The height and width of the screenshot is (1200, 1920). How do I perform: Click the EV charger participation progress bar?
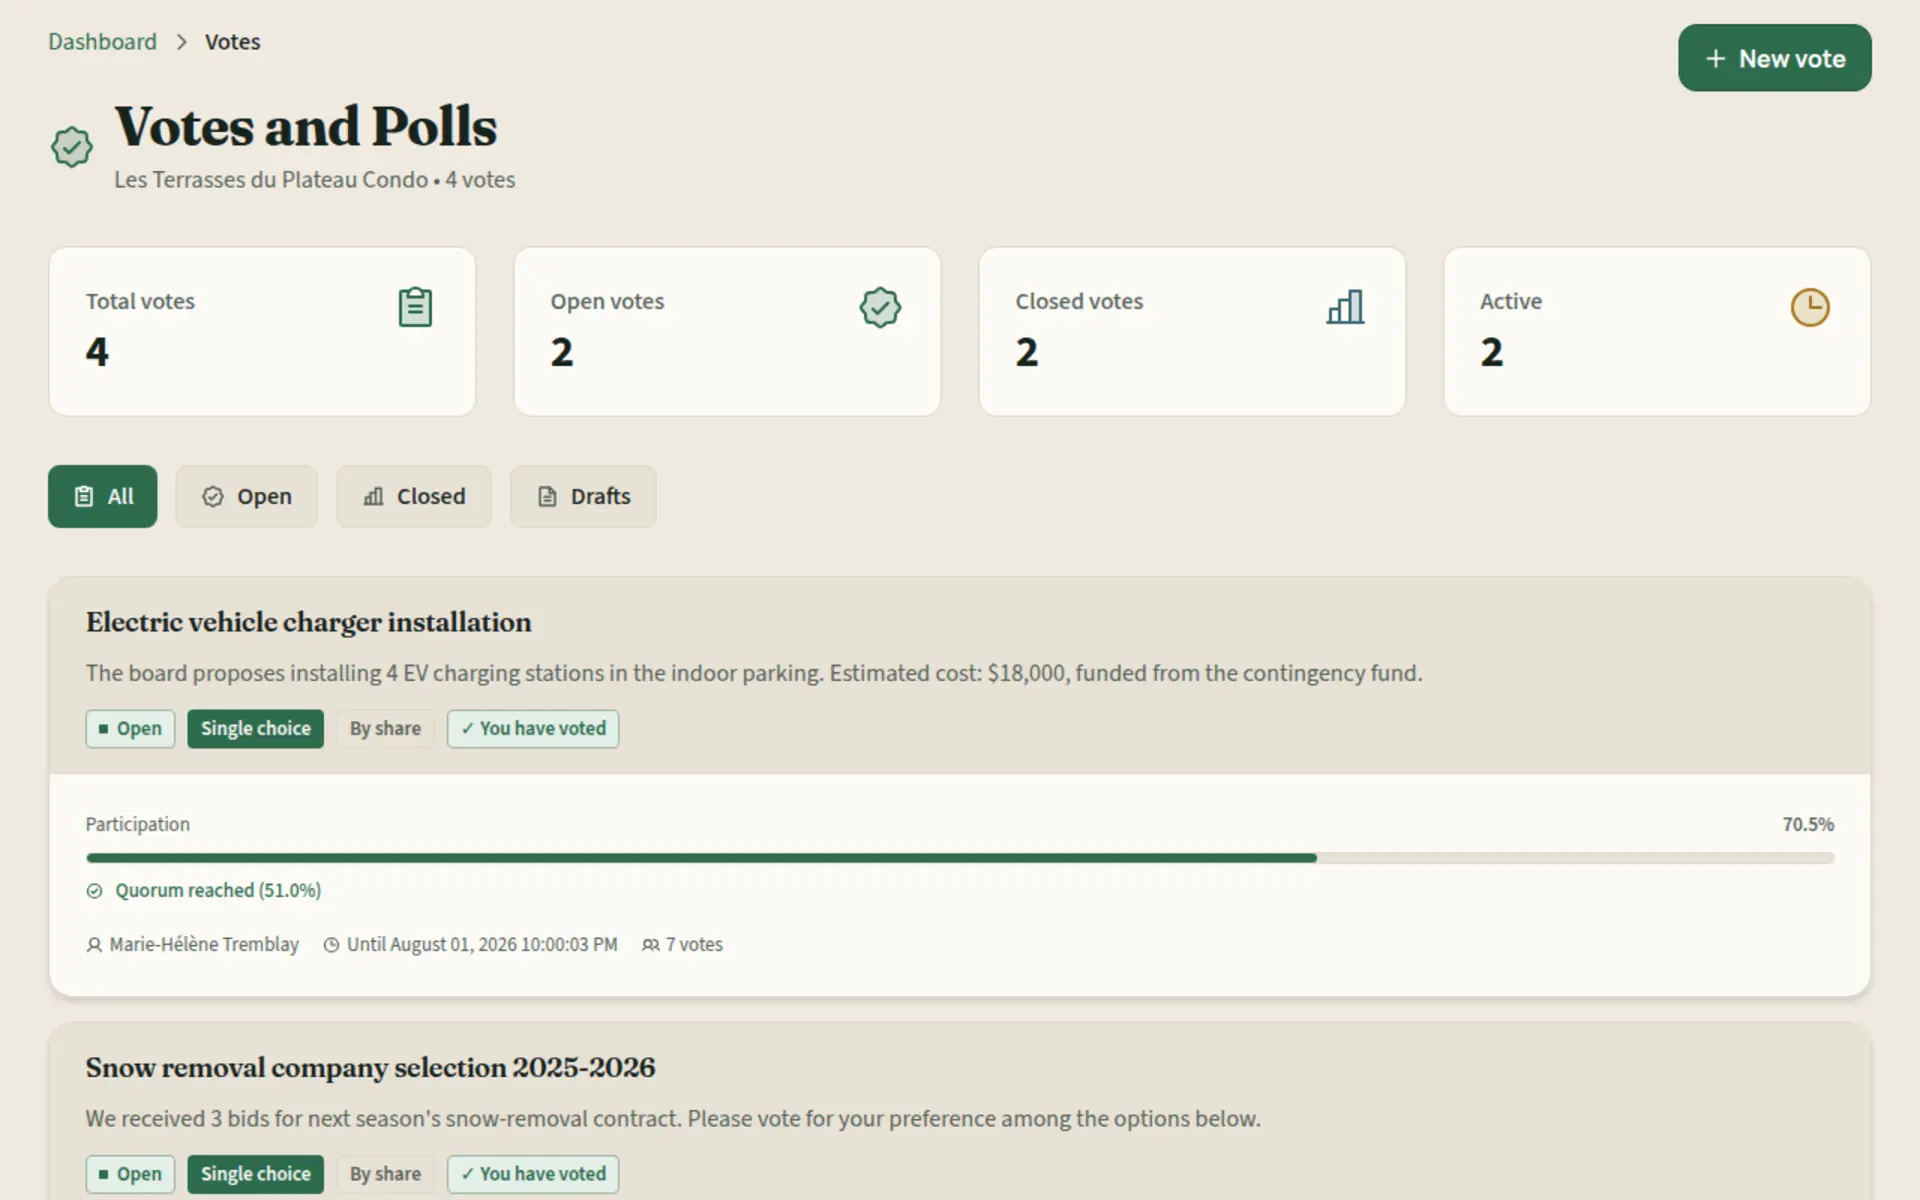(960, 858)
